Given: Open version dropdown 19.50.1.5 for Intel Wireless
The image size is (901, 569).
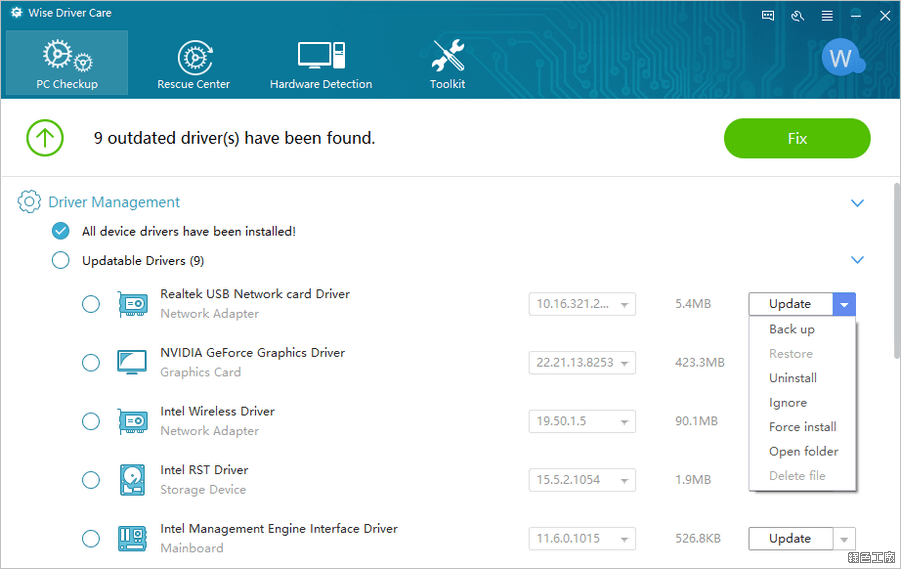Looking at the screenshot, I should tap(582, 421).
